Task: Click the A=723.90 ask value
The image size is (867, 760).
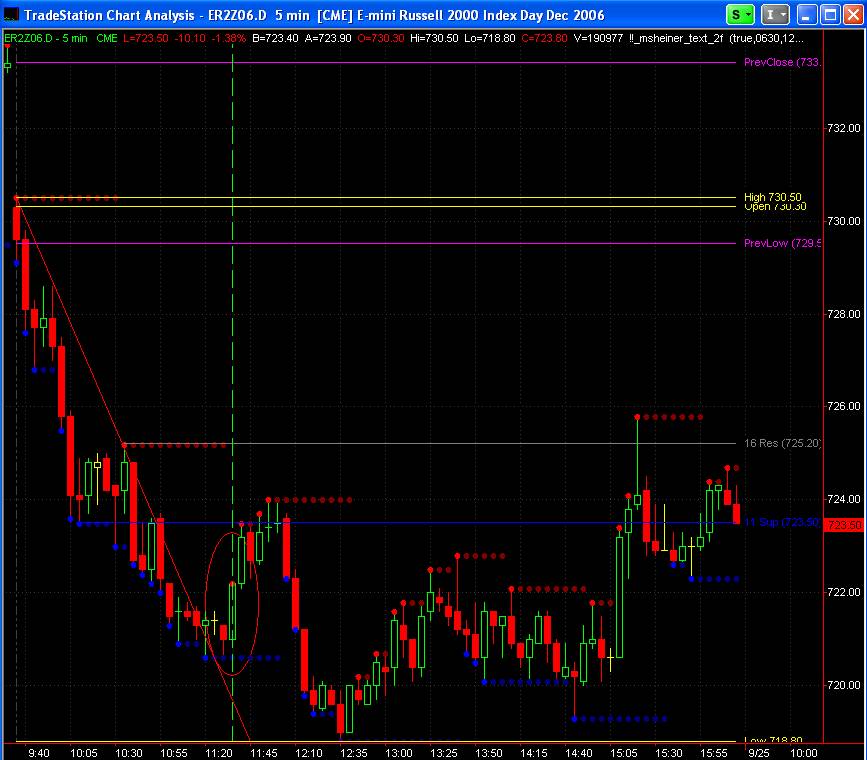Action: coord(328,38)
